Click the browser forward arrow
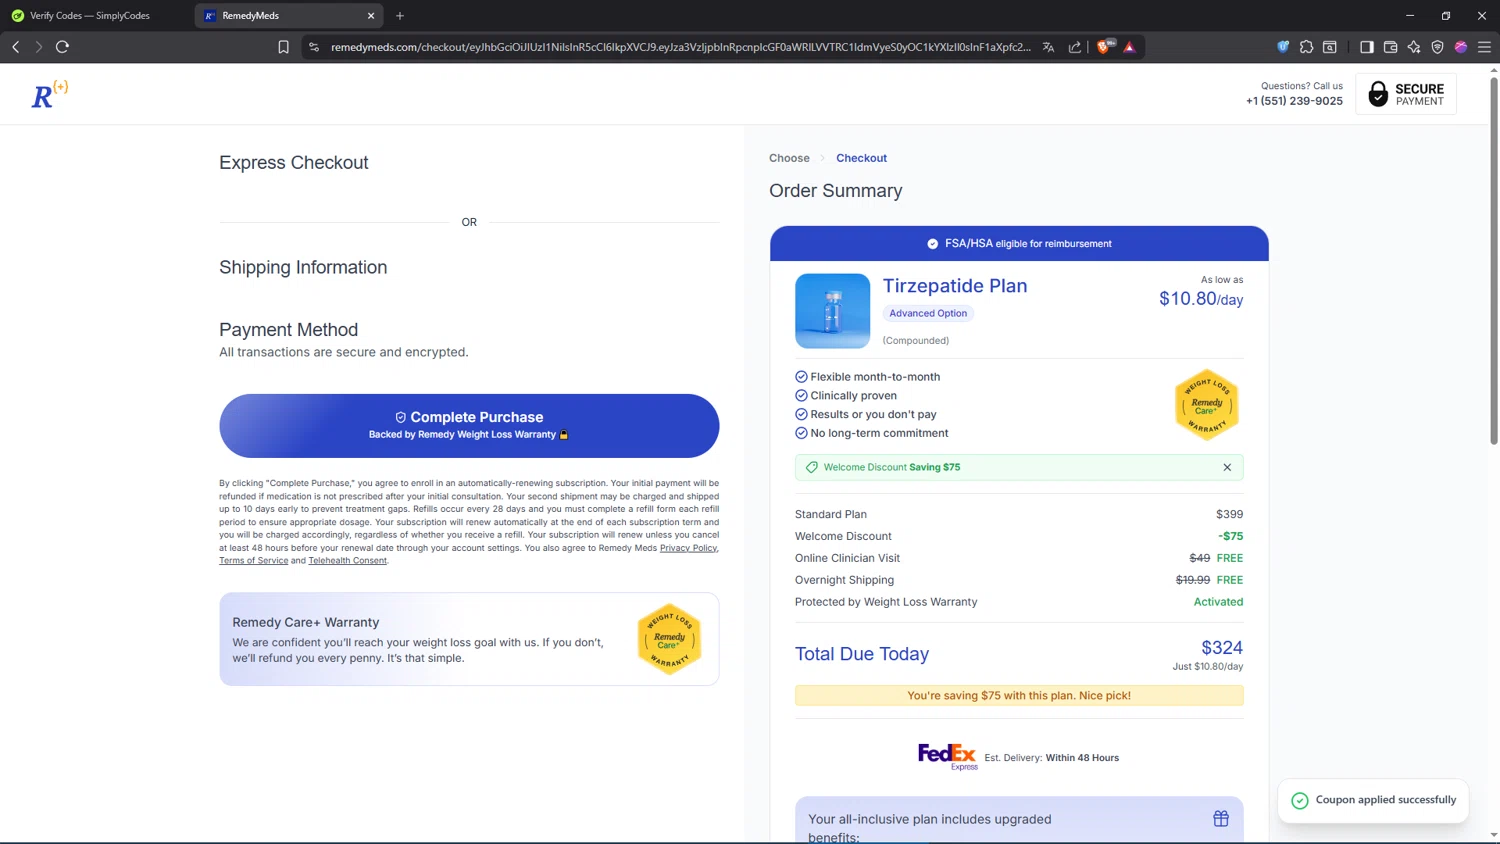The width and height of the screenshot is (1500, 844). [x=38, y=47]
